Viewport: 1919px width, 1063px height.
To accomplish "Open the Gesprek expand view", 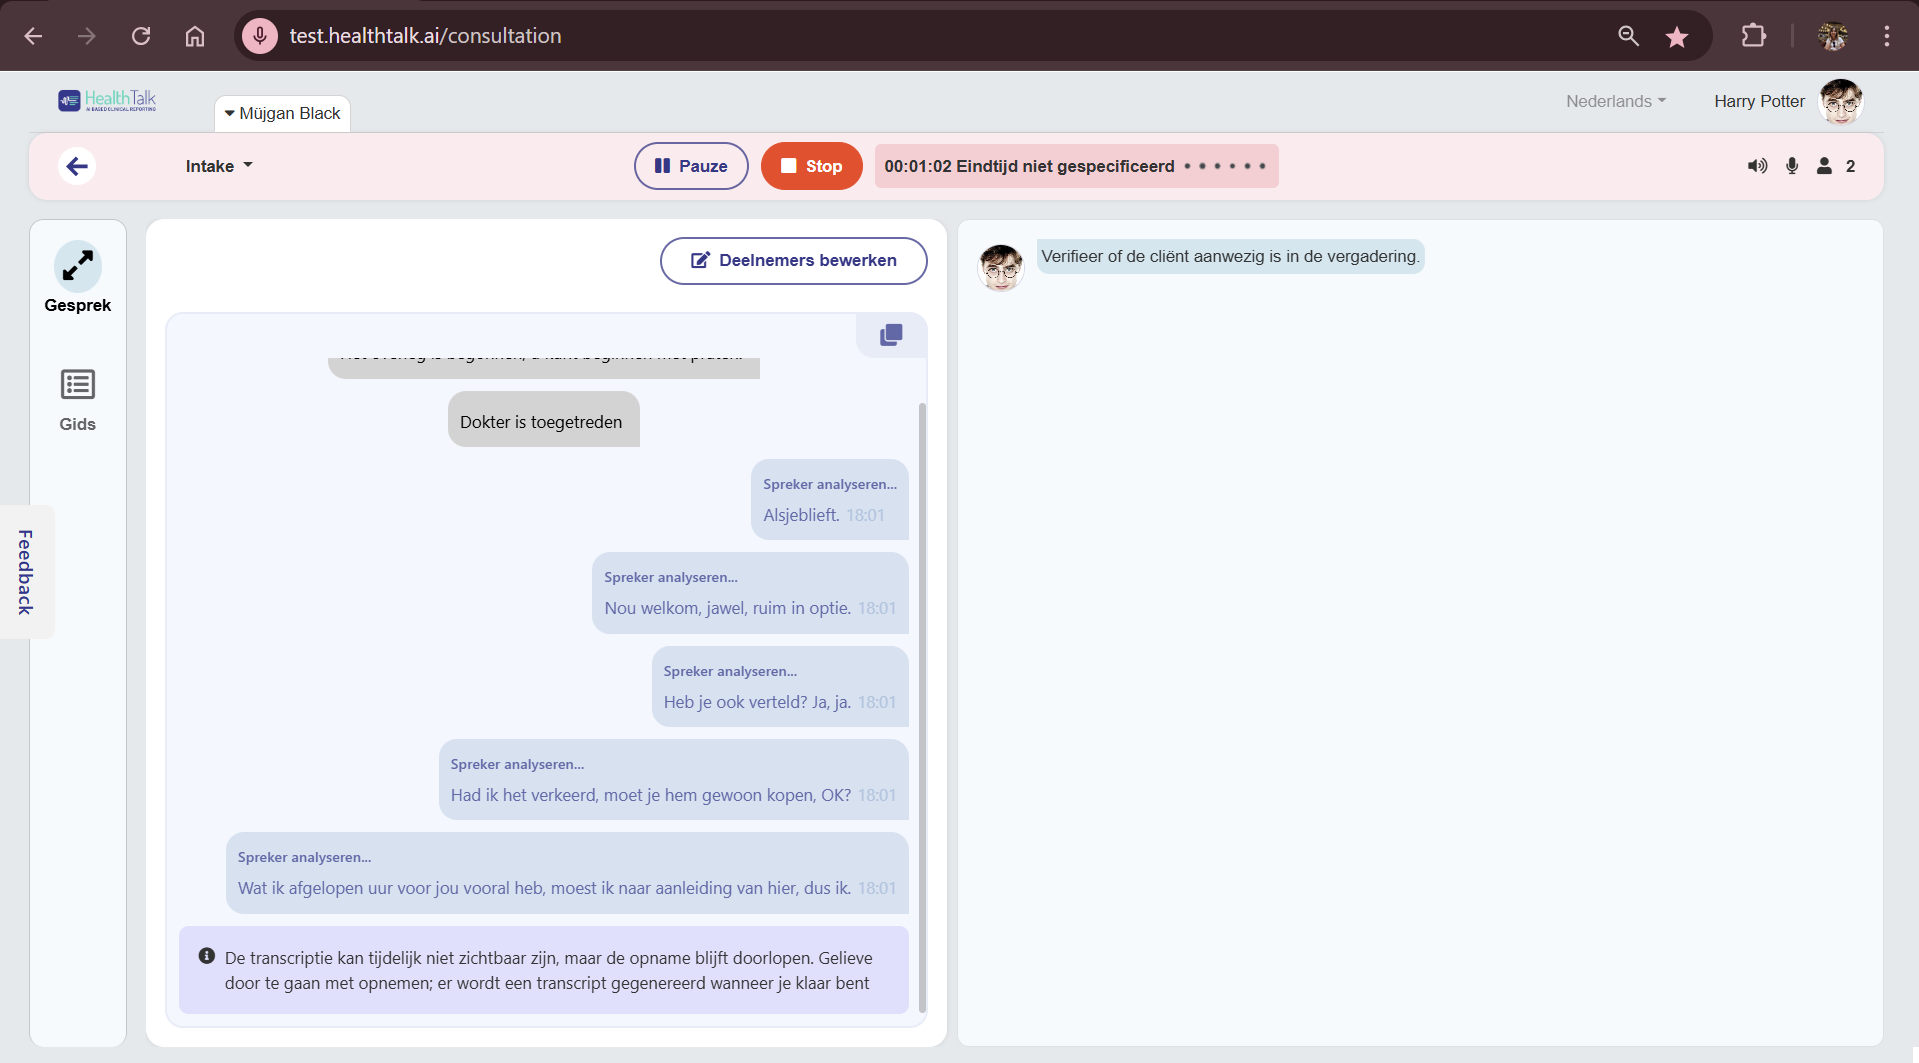I will [77, 267].
